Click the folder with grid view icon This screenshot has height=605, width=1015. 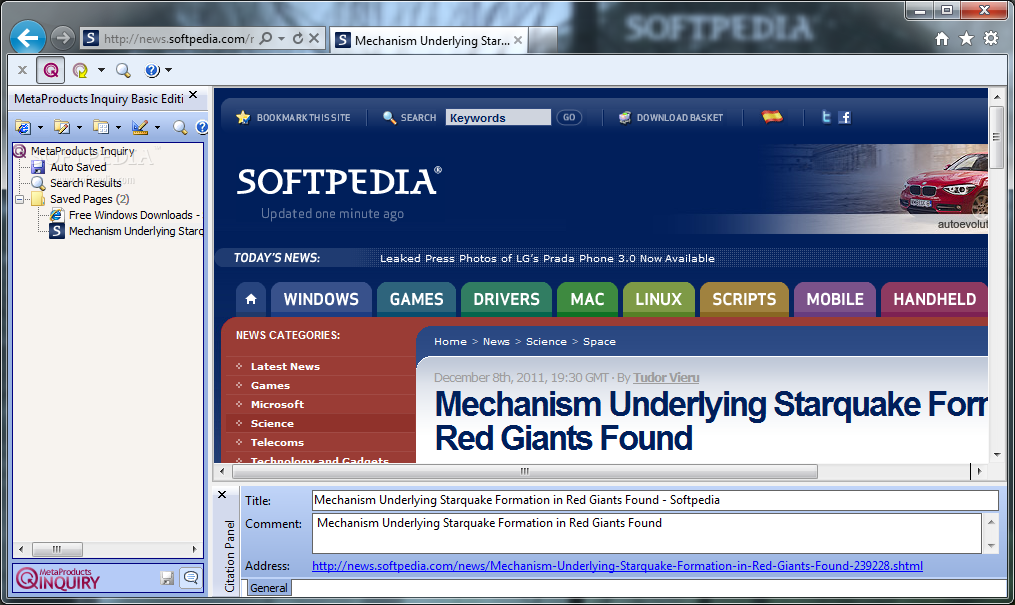[101, 127]
